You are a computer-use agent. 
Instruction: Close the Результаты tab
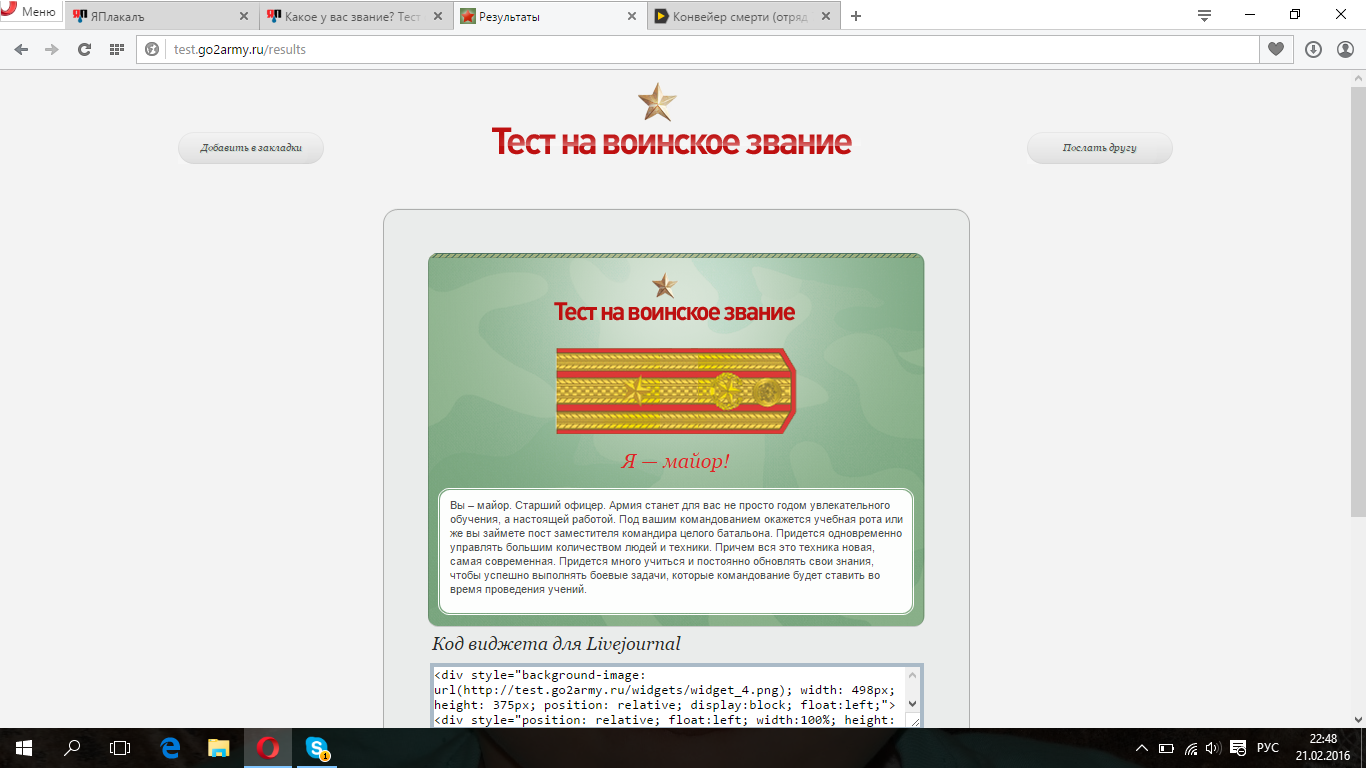coord(631,16)
